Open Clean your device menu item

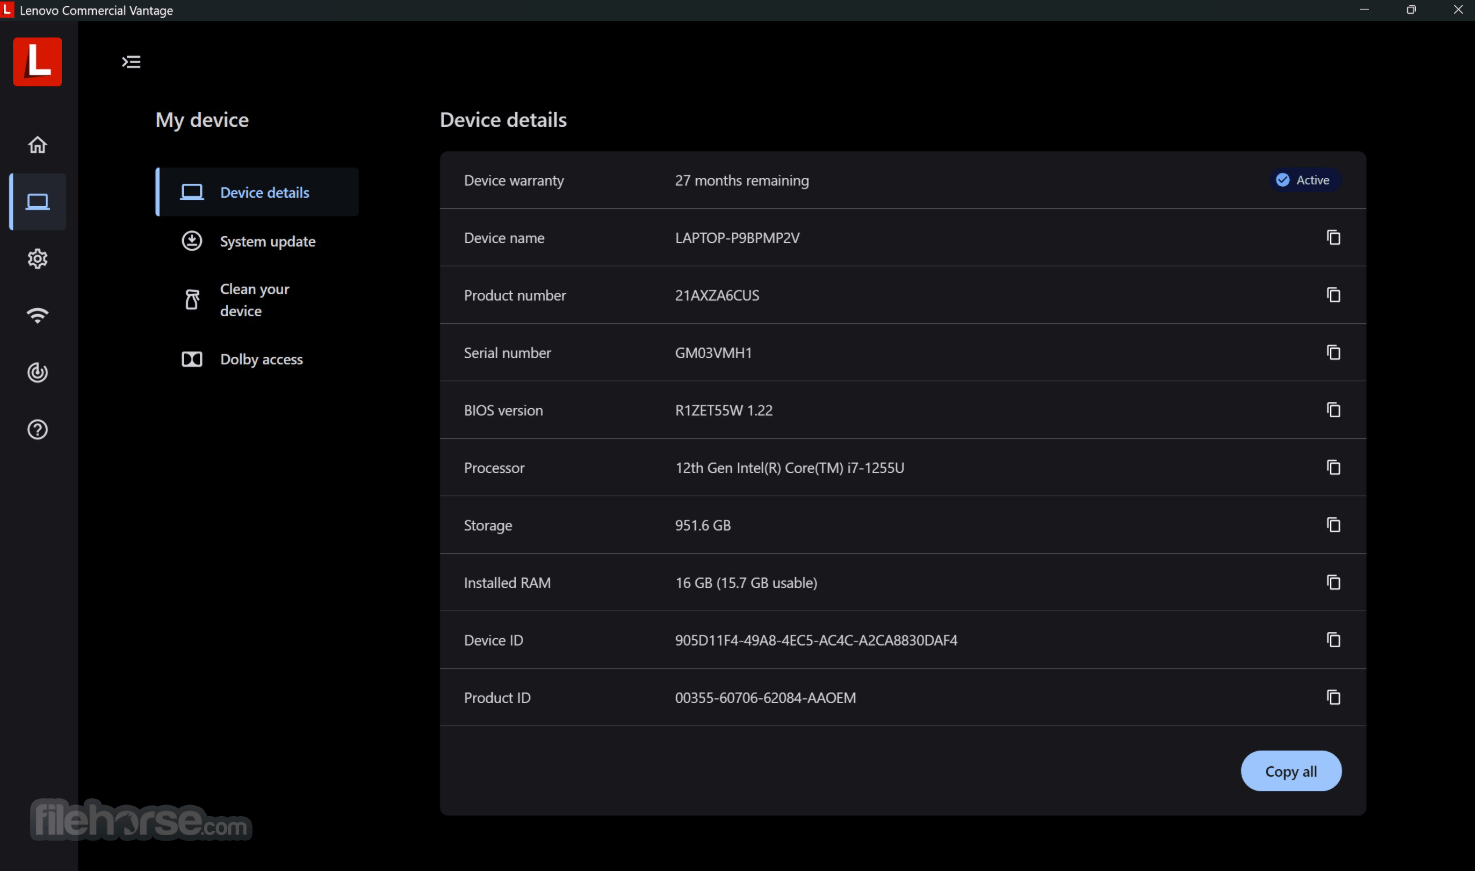pyautogui.click(x=258, y=300)
